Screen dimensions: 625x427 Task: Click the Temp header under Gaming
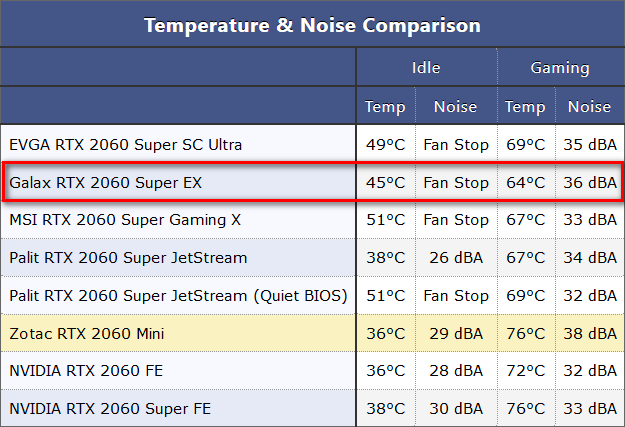pyautogui.click(x=525, y=106)
